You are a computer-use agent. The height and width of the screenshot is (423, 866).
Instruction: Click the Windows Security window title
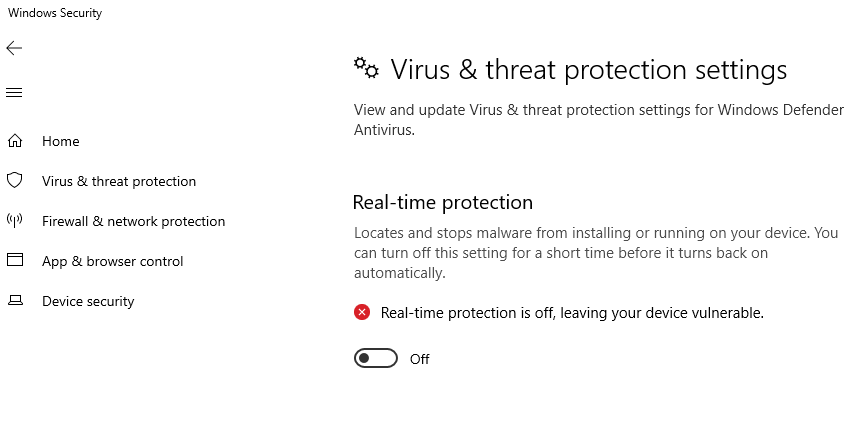[x=55, y=14]
